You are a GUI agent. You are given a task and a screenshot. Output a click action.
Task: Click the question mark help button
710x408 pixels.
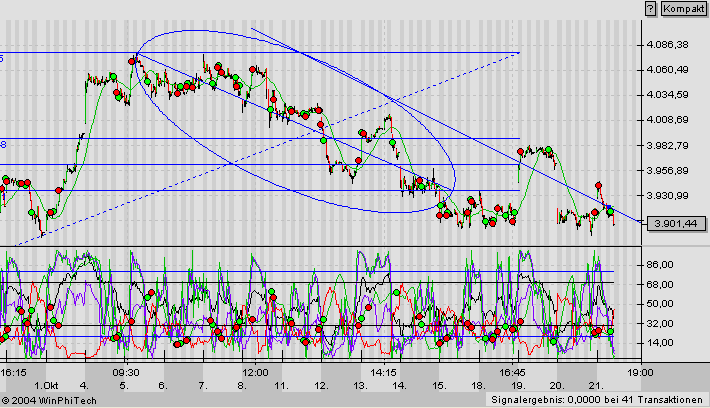click(650, 9)
